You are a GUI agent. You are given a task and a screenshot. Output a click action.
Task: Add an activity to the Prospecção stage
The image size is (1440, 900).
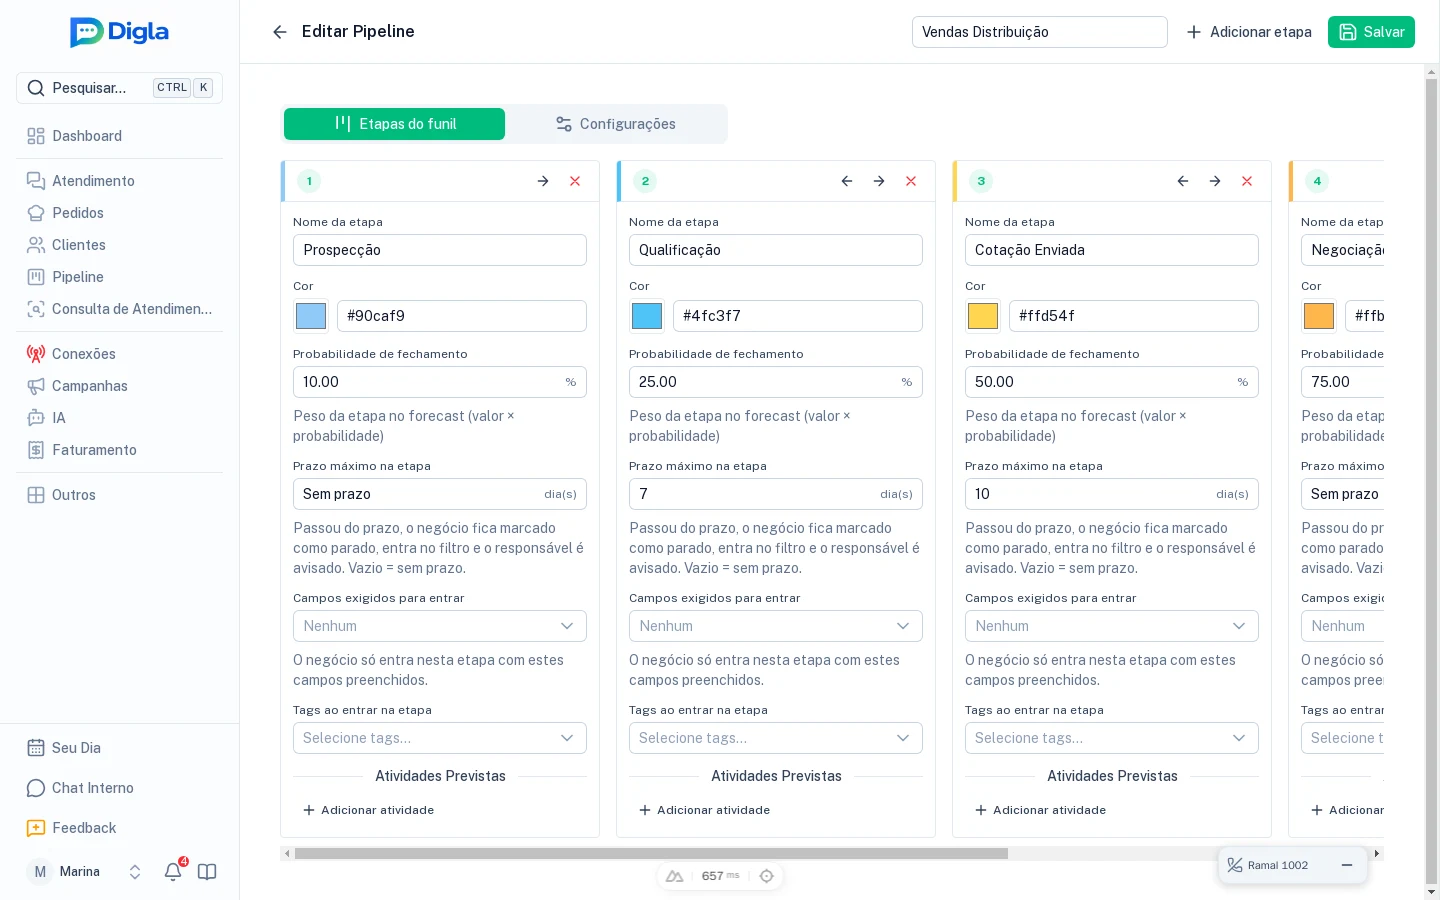369,810
